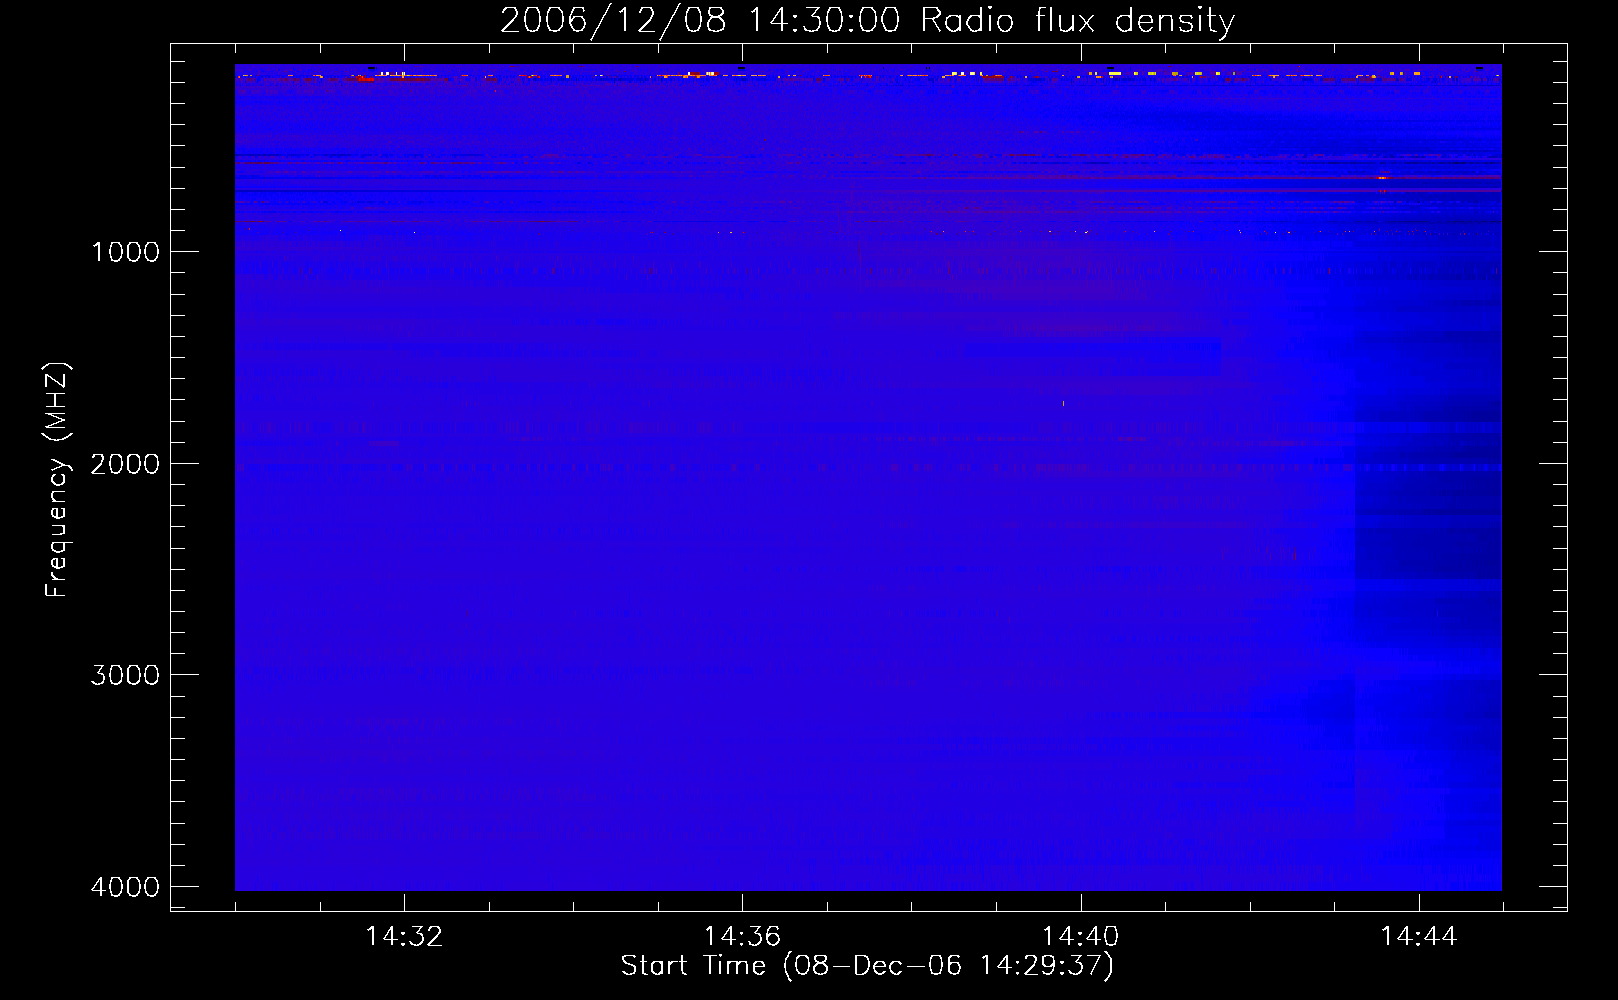Click the 14:40 time tick label
Image resolution: width=1618 pixels, height=1000 pixels.
click(1081, 937)
